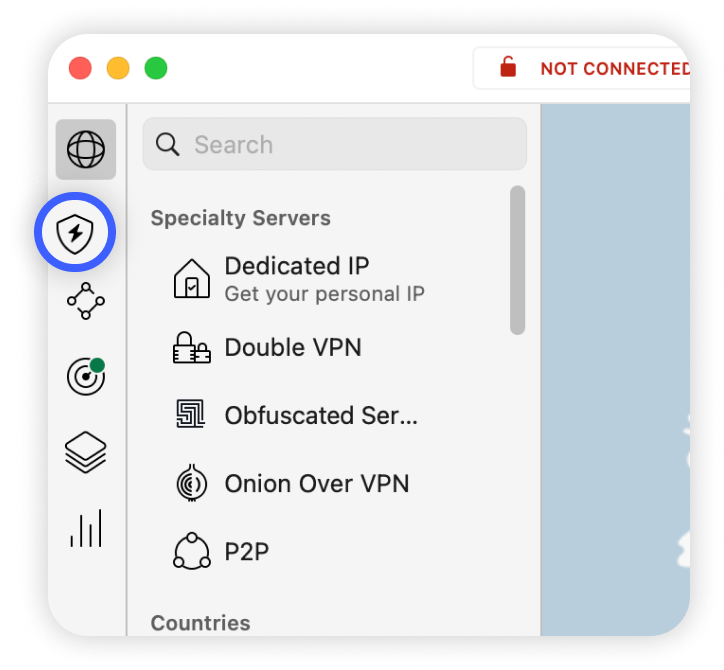
Task: Click the server list scrollbar
Action: click(518, 260)
